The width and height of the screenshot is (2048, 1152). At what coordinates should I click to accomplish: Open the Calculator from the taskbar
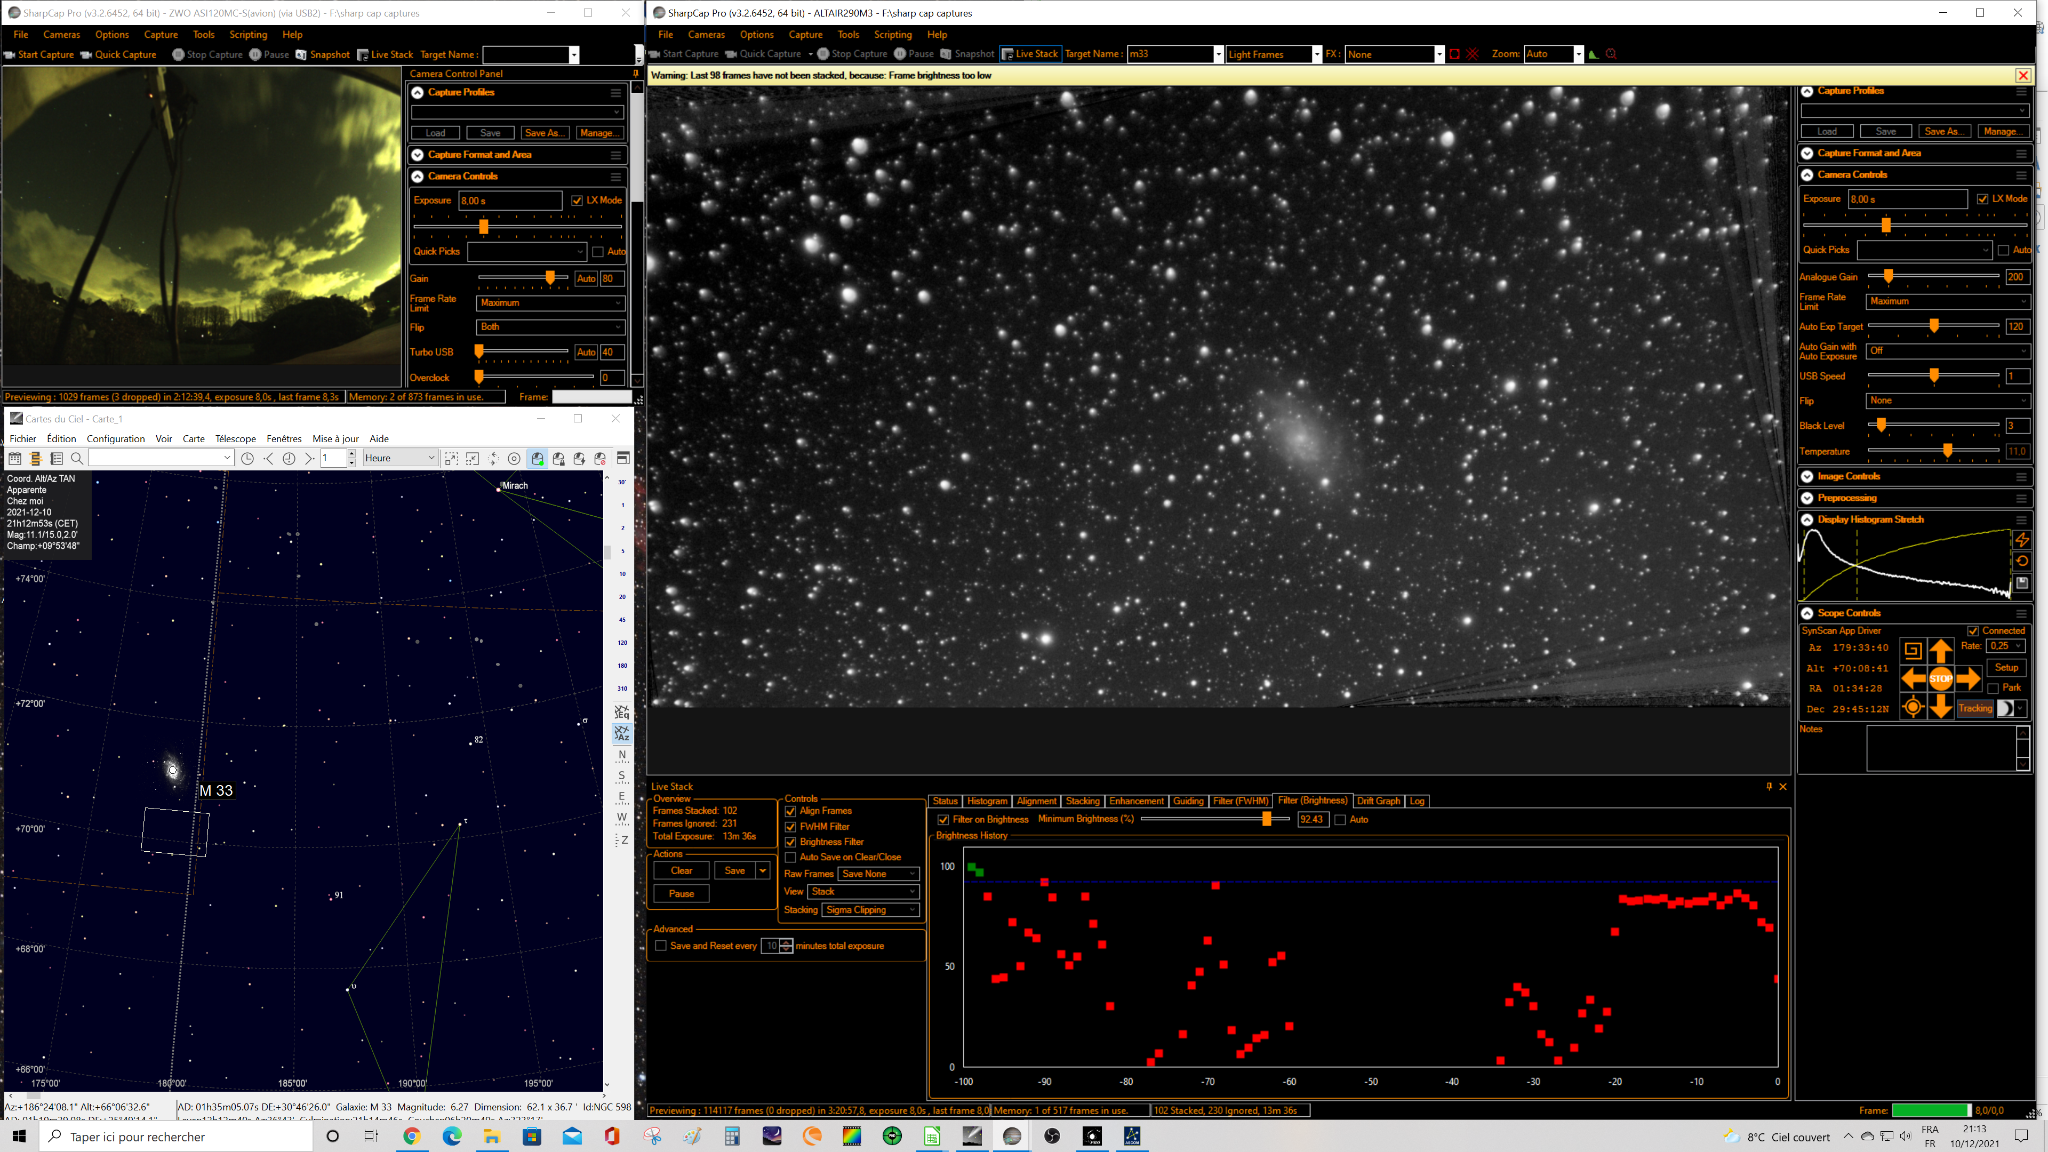click(x=732, y=1136)
